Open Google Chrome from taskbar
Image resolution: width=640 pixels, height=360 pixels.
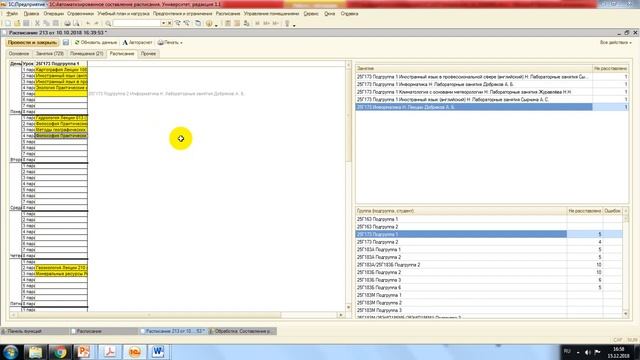(x=60, y=352)
